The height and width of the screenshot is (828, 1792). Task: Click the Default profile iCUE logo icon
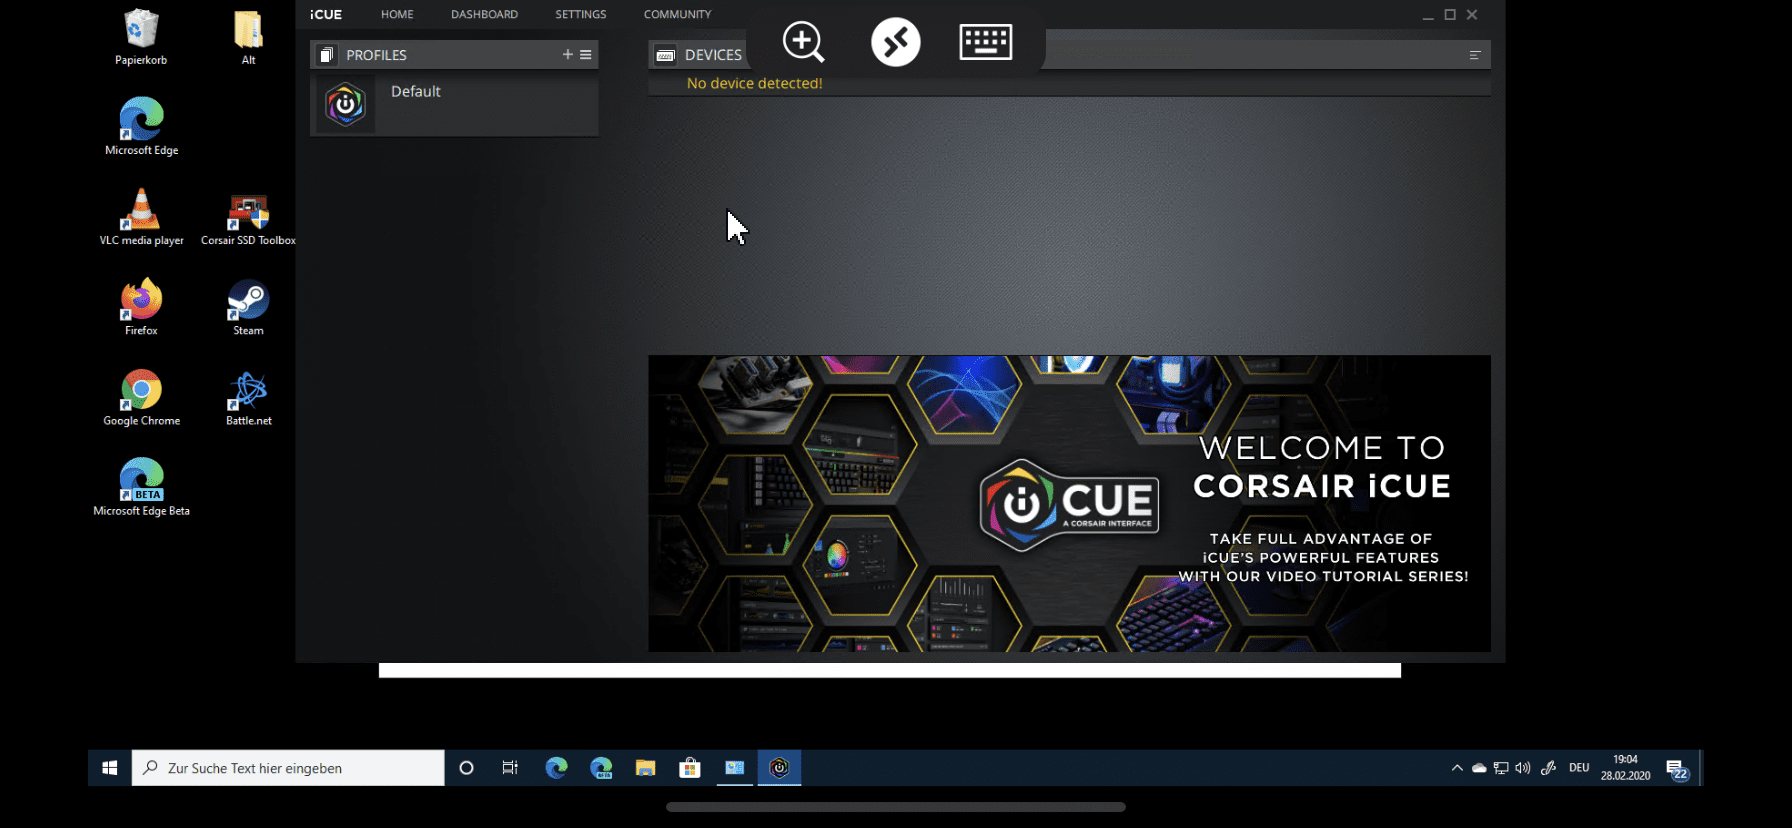[345, 104]
